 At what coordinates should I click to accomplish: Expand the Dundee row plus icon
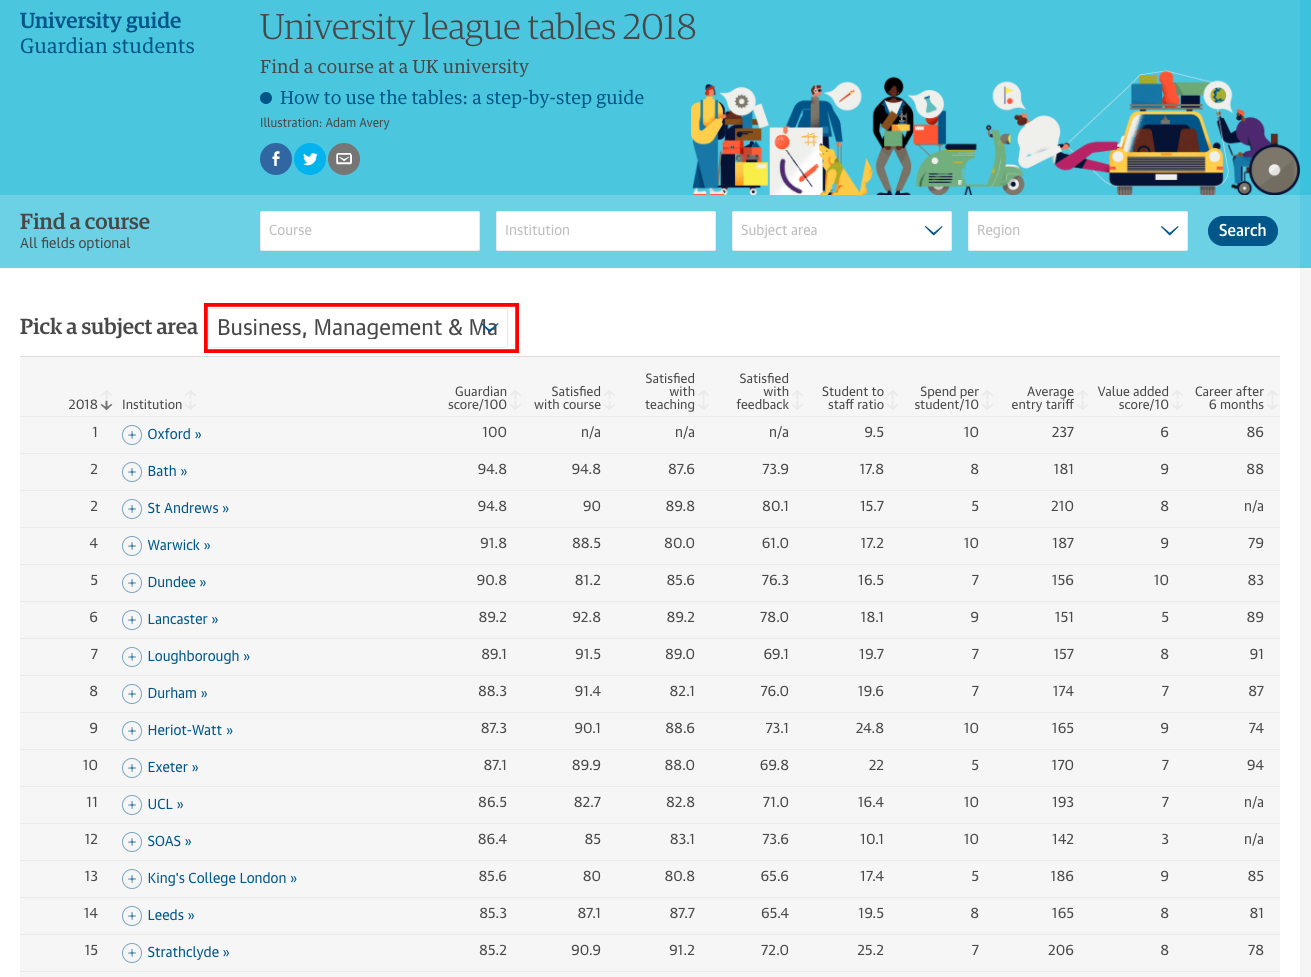pos(132,583)
